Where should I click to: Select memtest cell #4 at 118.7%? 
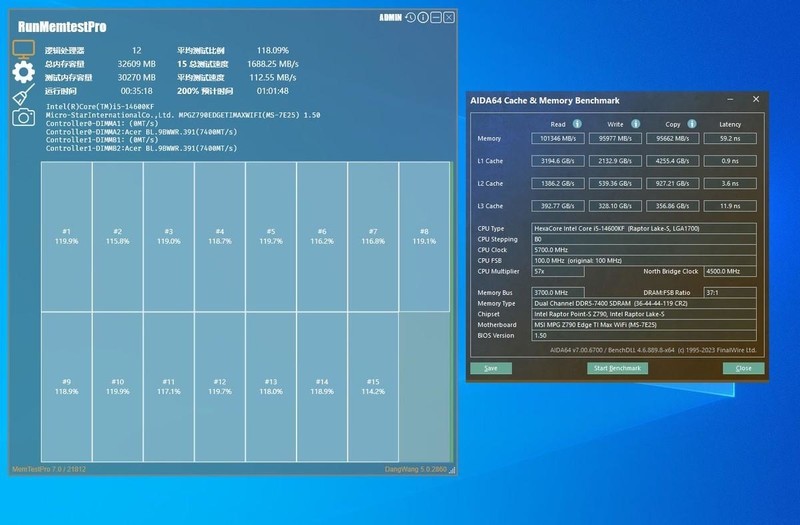click(220, 236)
